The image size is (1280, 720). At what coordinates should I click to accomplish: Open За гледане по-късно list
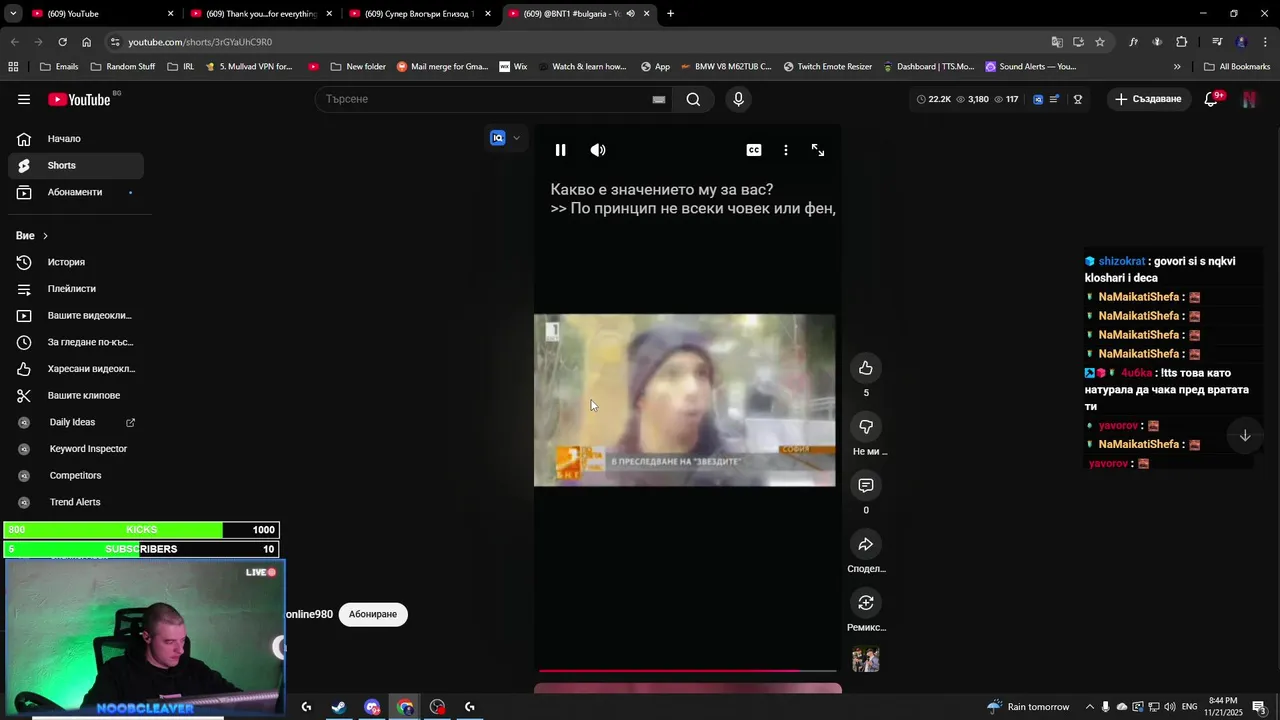pyautogui.click(x=76, y=342)
